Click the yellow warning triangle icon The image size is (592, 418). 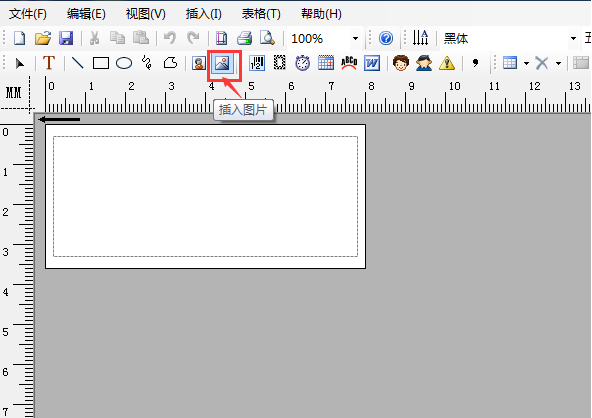(447, 63)
